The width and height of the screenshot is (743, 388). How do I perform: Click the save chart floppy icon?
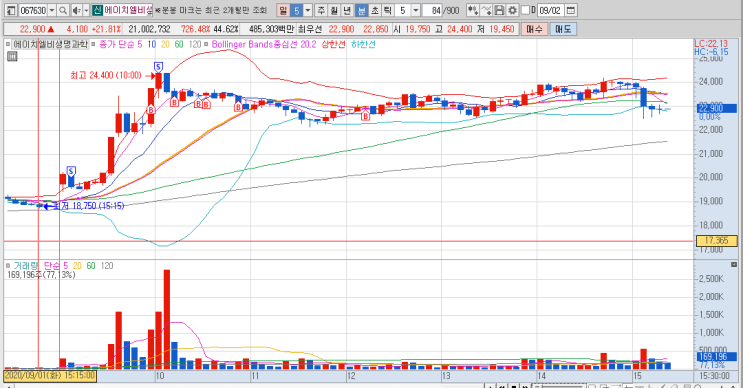click(499, 10)
